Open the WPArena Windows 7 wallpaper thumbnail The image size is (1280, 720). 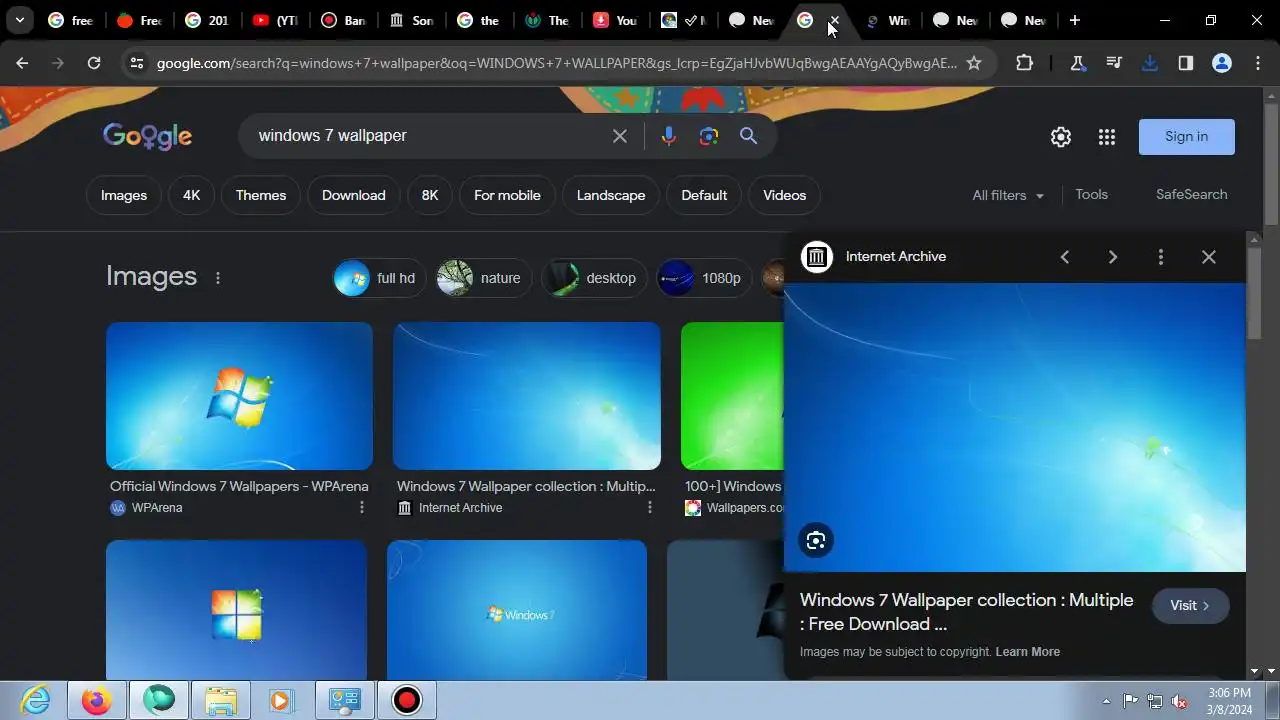(x=239, y=396)
